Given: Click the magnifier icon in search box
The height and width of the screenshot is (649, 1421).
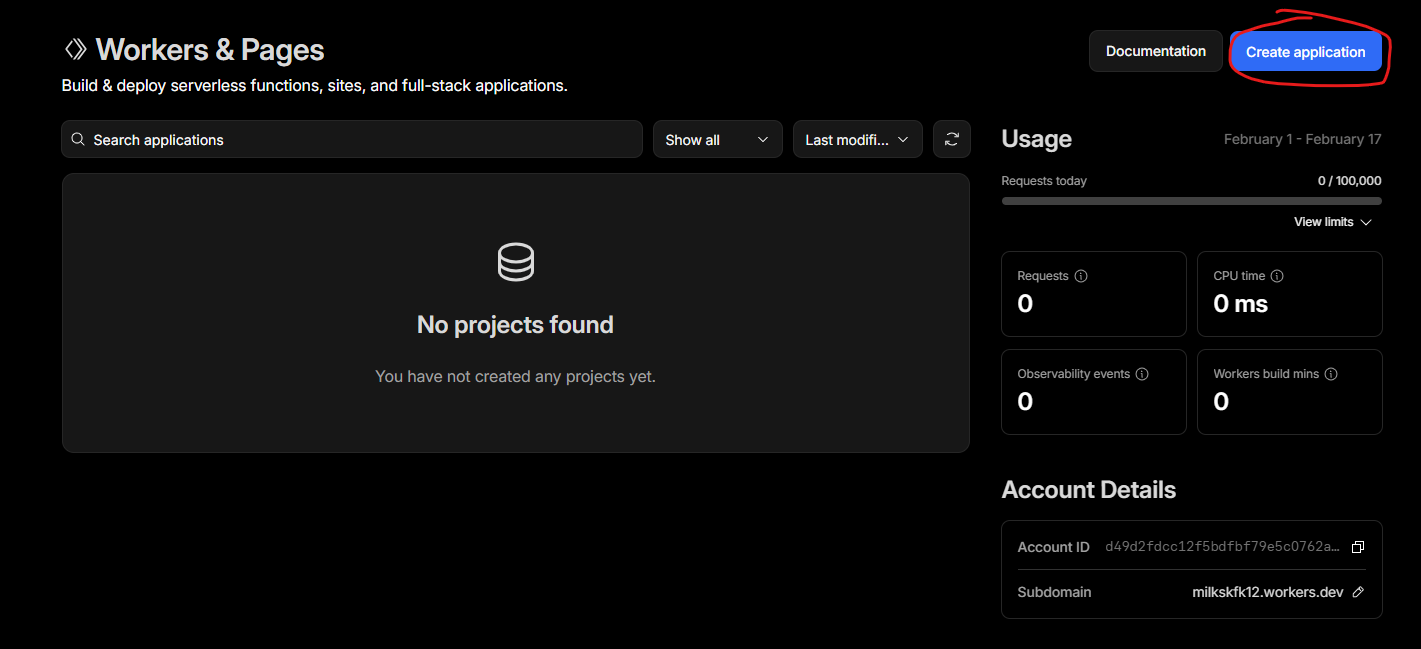Looking at the screenshot, I should pyautogui.click(x=79, y=140).
